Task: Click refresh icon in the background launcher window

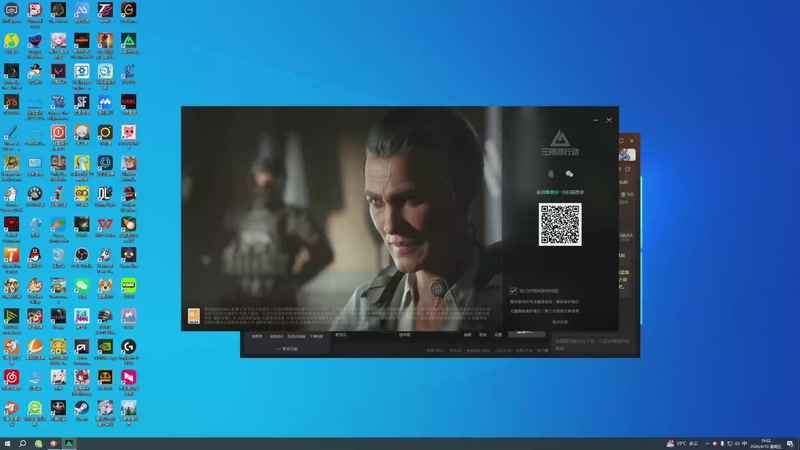Action: point(628,169)
